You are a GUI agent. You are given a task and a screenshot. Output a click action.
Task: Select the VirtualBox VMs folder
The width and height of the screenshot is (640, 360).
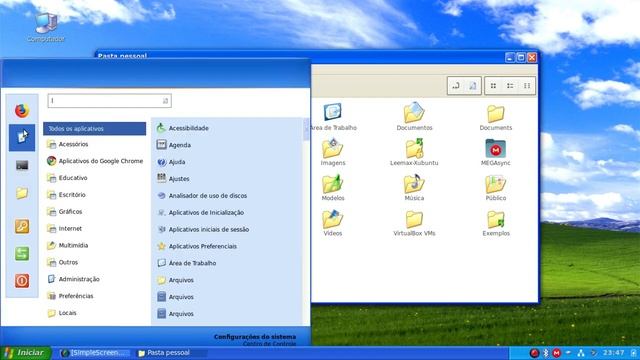414,223
